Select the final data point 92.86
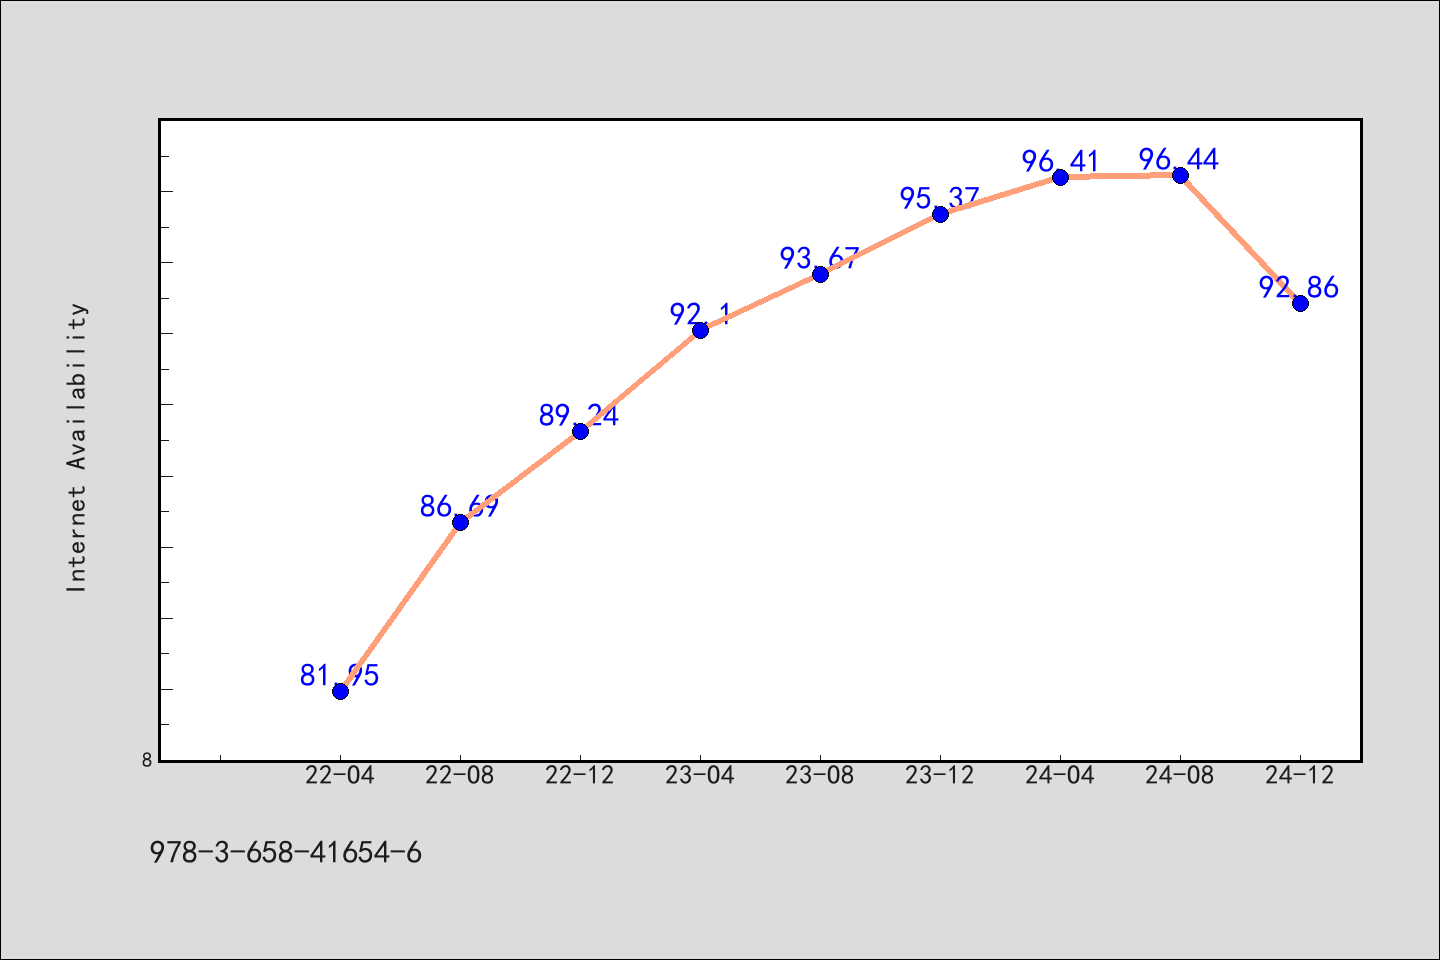The width and height of the screenshot is (1440, 960). (1300, 303)
